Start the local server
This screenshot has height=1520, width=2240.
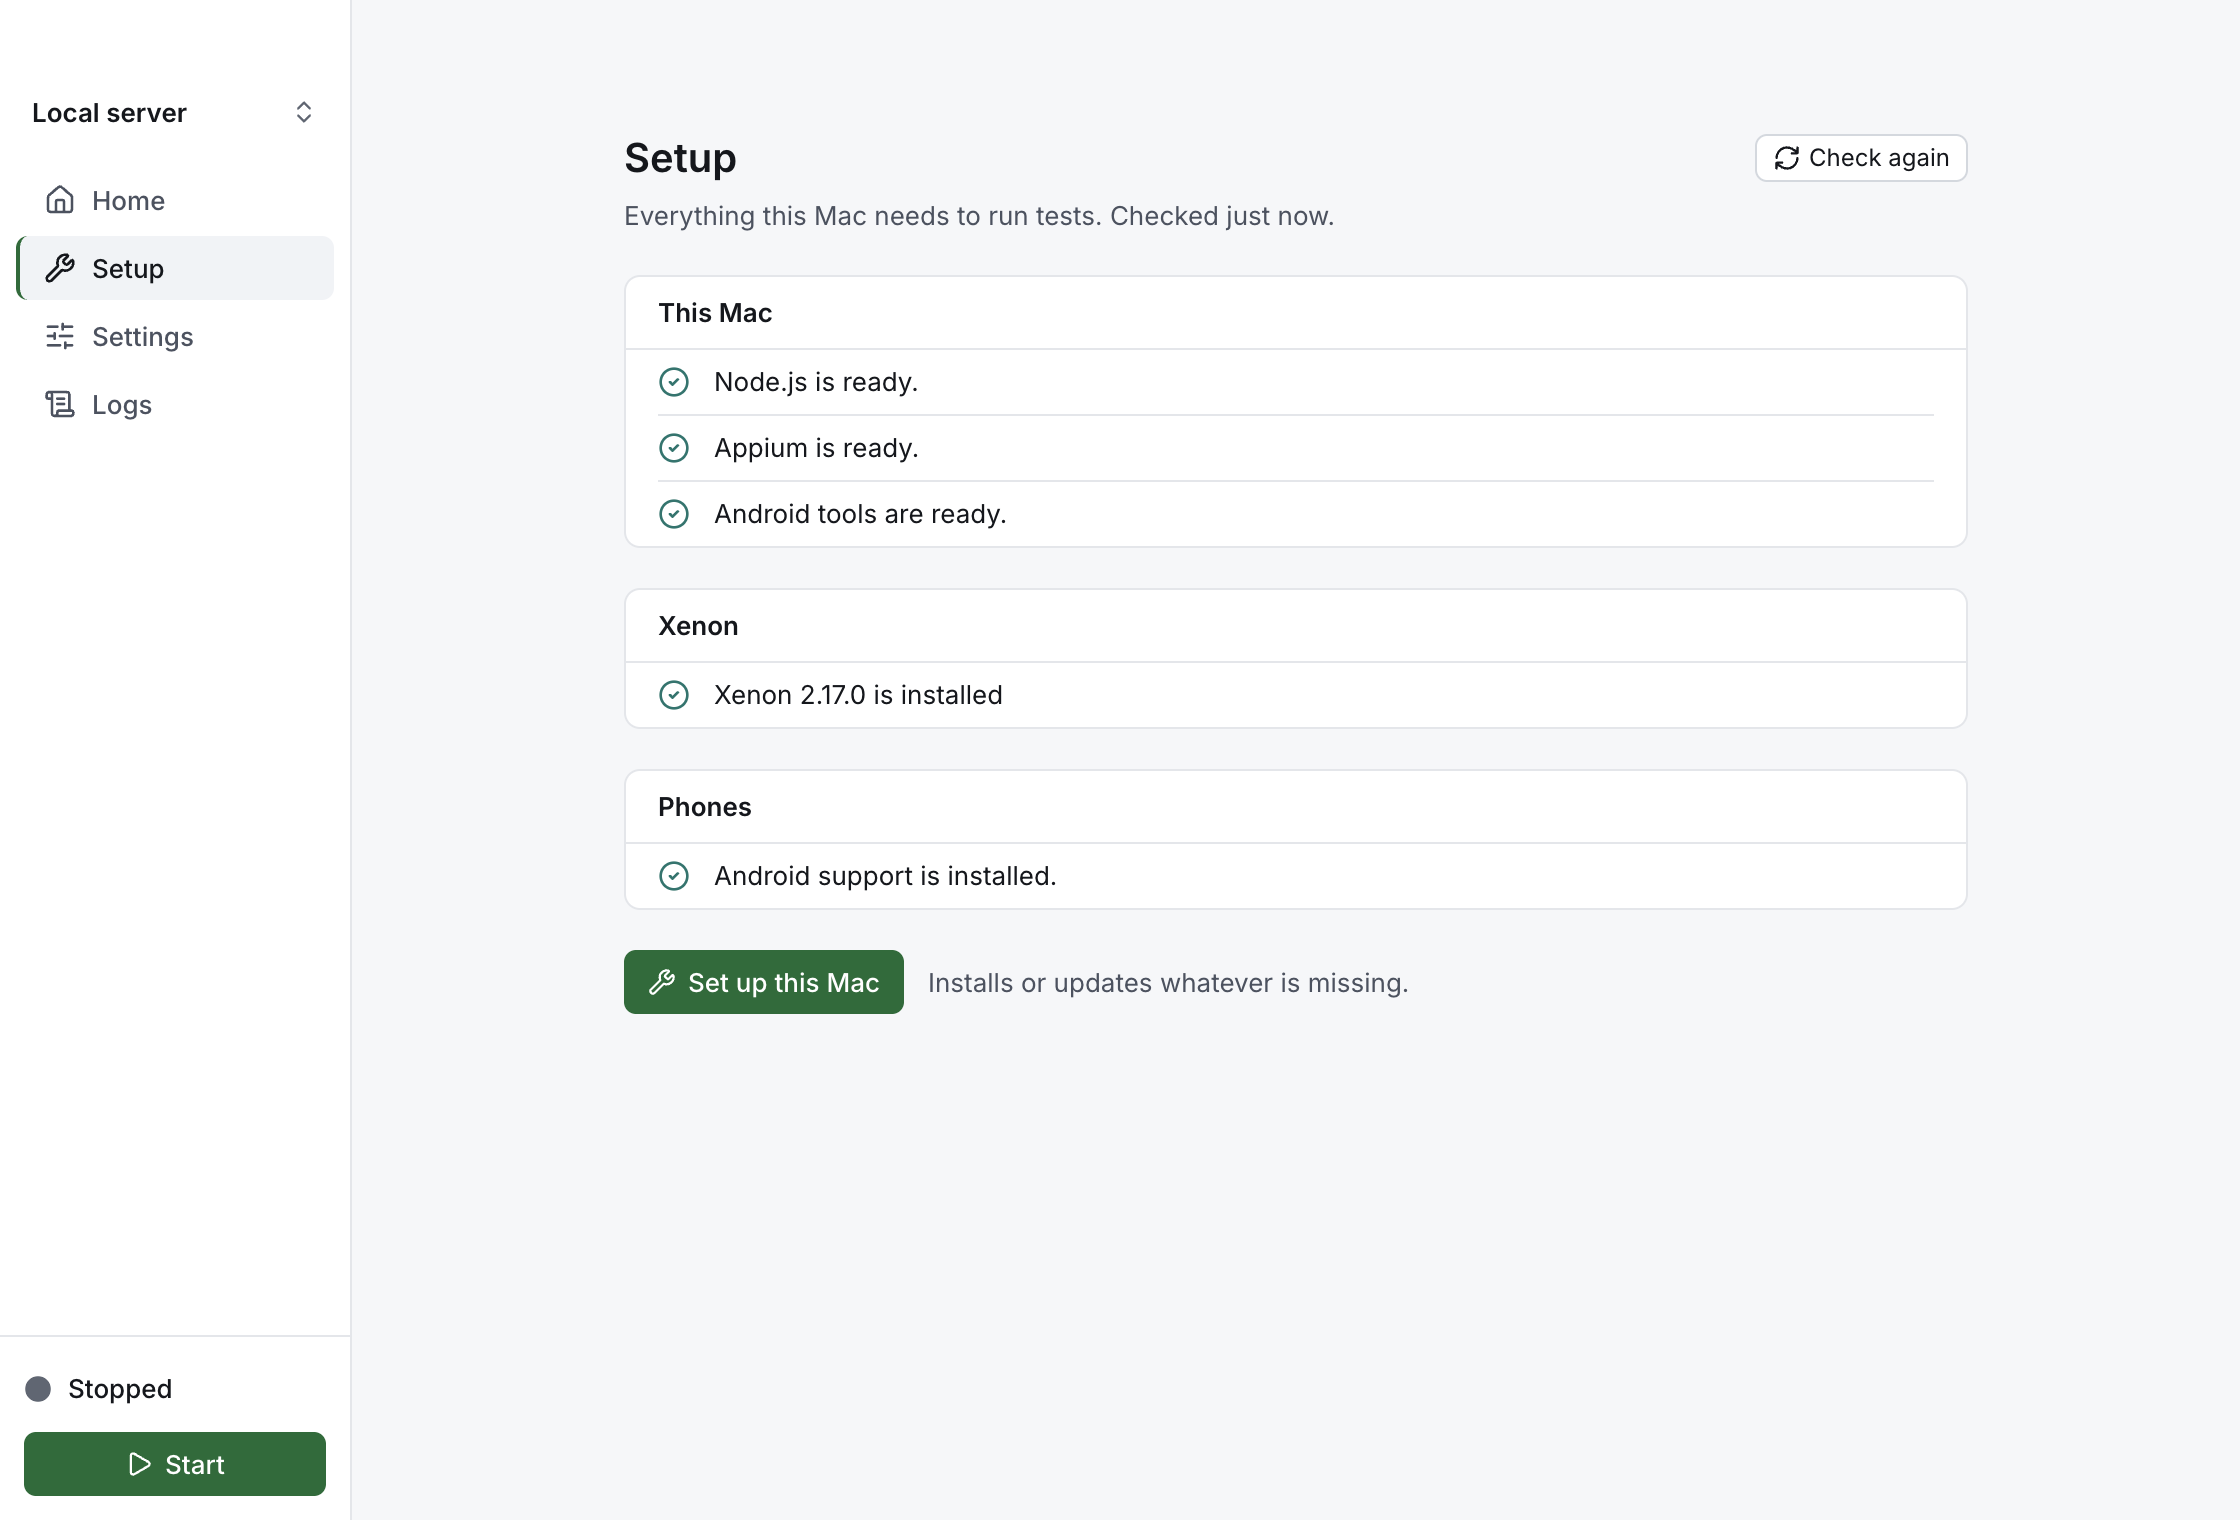point(175,1464)
